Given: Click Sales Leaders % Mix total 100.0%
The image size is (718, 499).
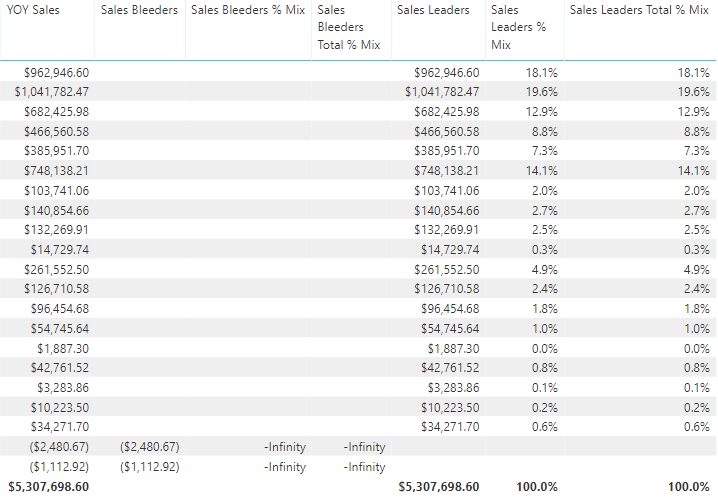Looking at the screenshot, I should pos(537,487).
